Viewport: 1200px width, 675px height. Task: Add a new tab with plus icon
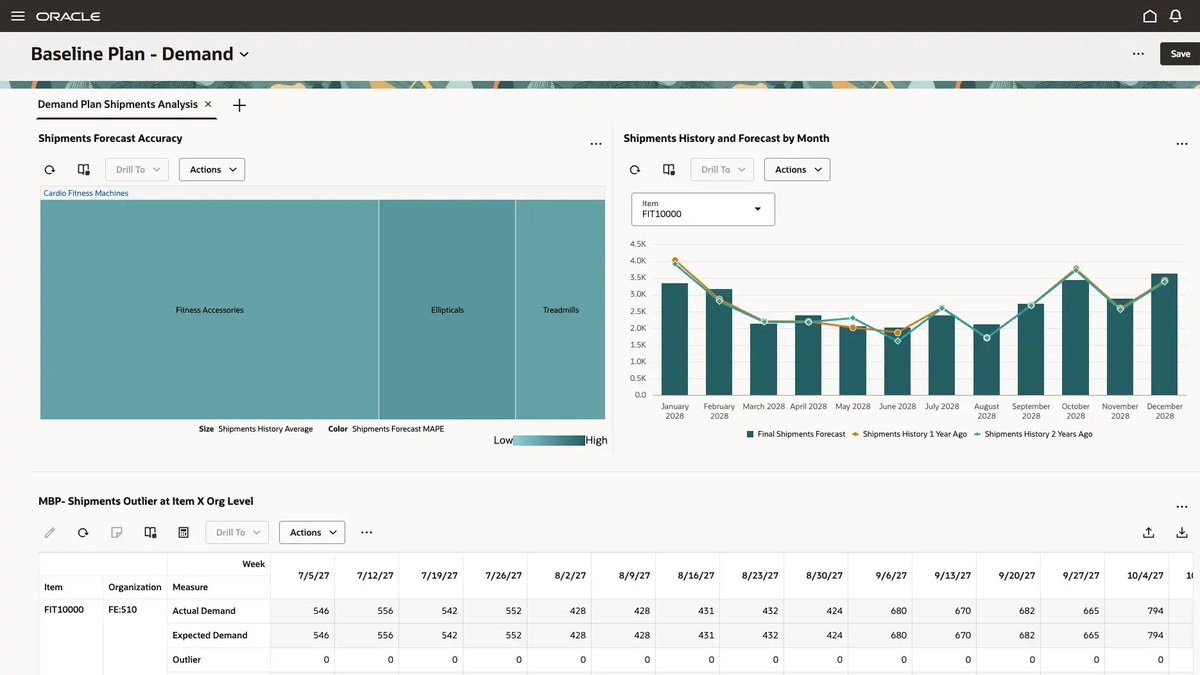pos(239,105)
